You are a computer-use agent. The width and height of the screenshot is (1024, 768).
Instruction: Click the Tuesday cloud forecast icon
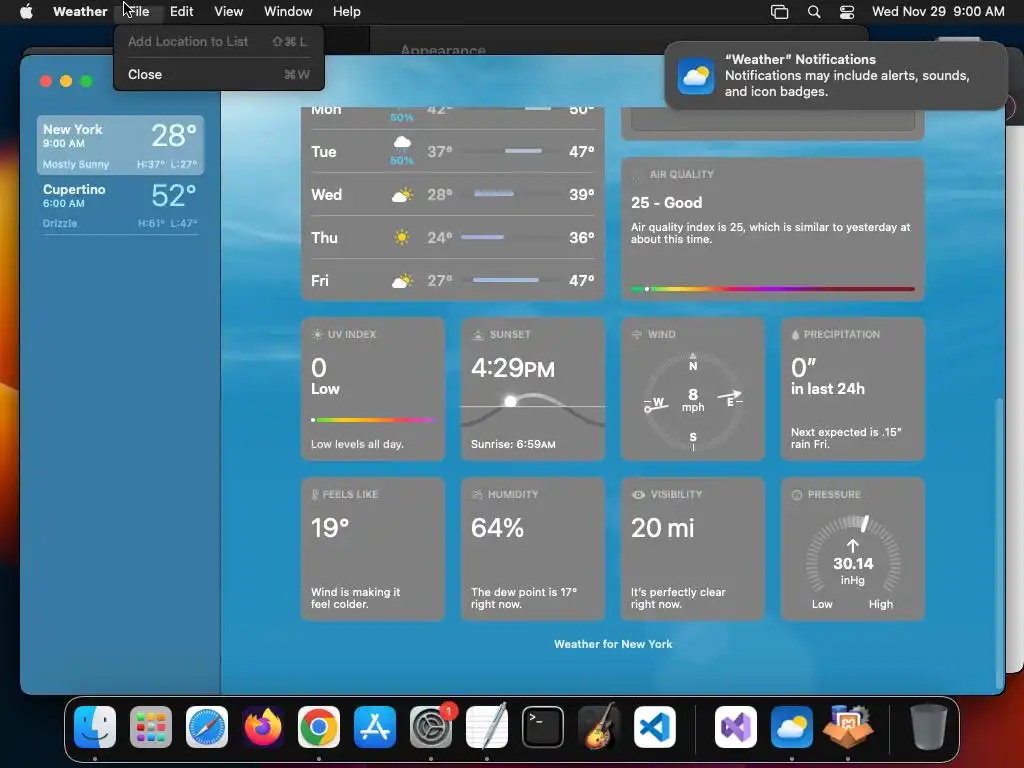tap(402, 142)
